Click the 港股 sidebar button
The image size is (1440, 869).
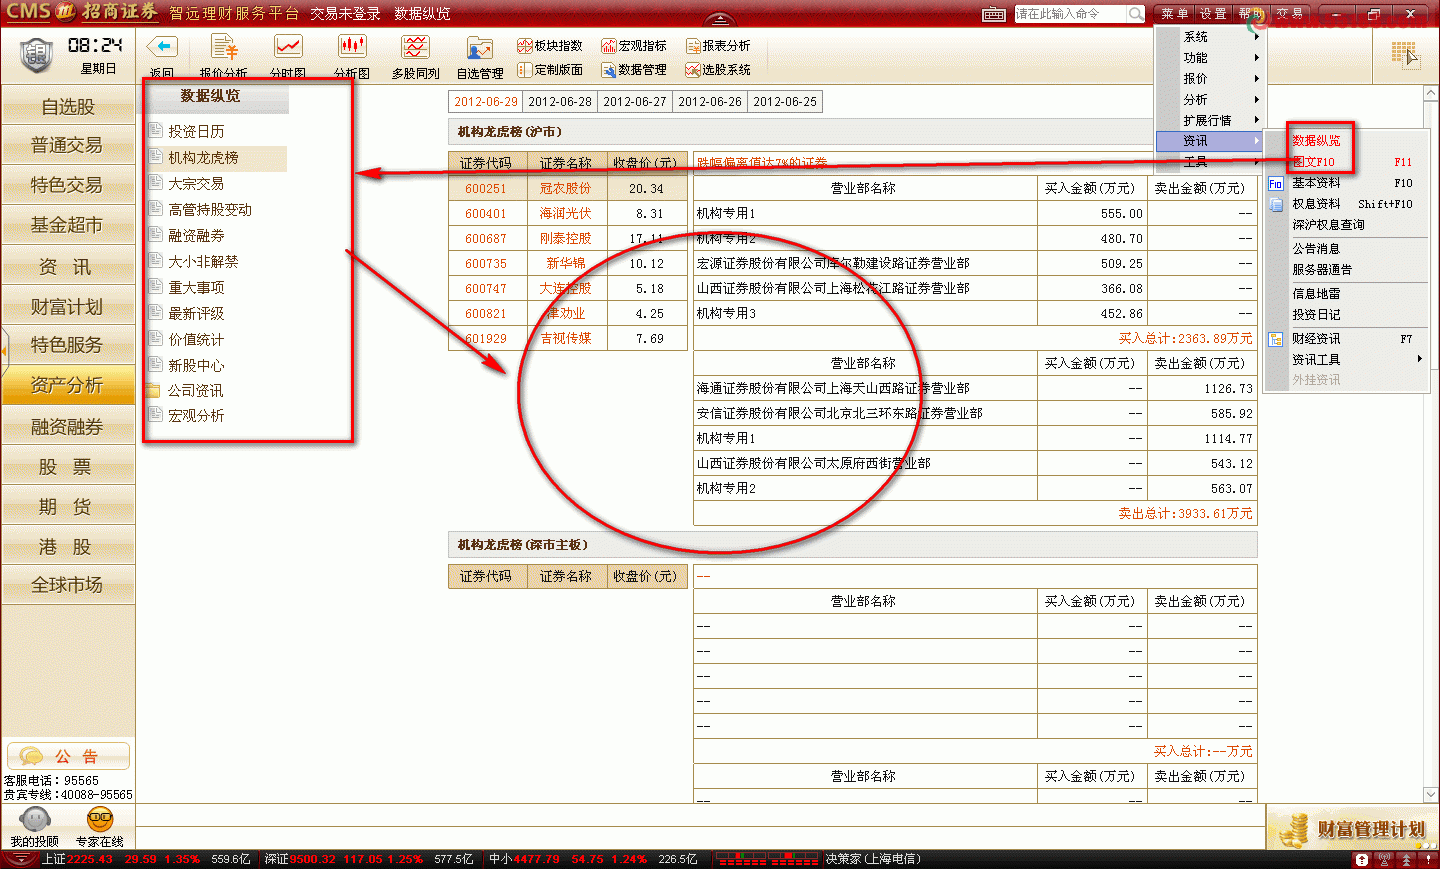68,547
